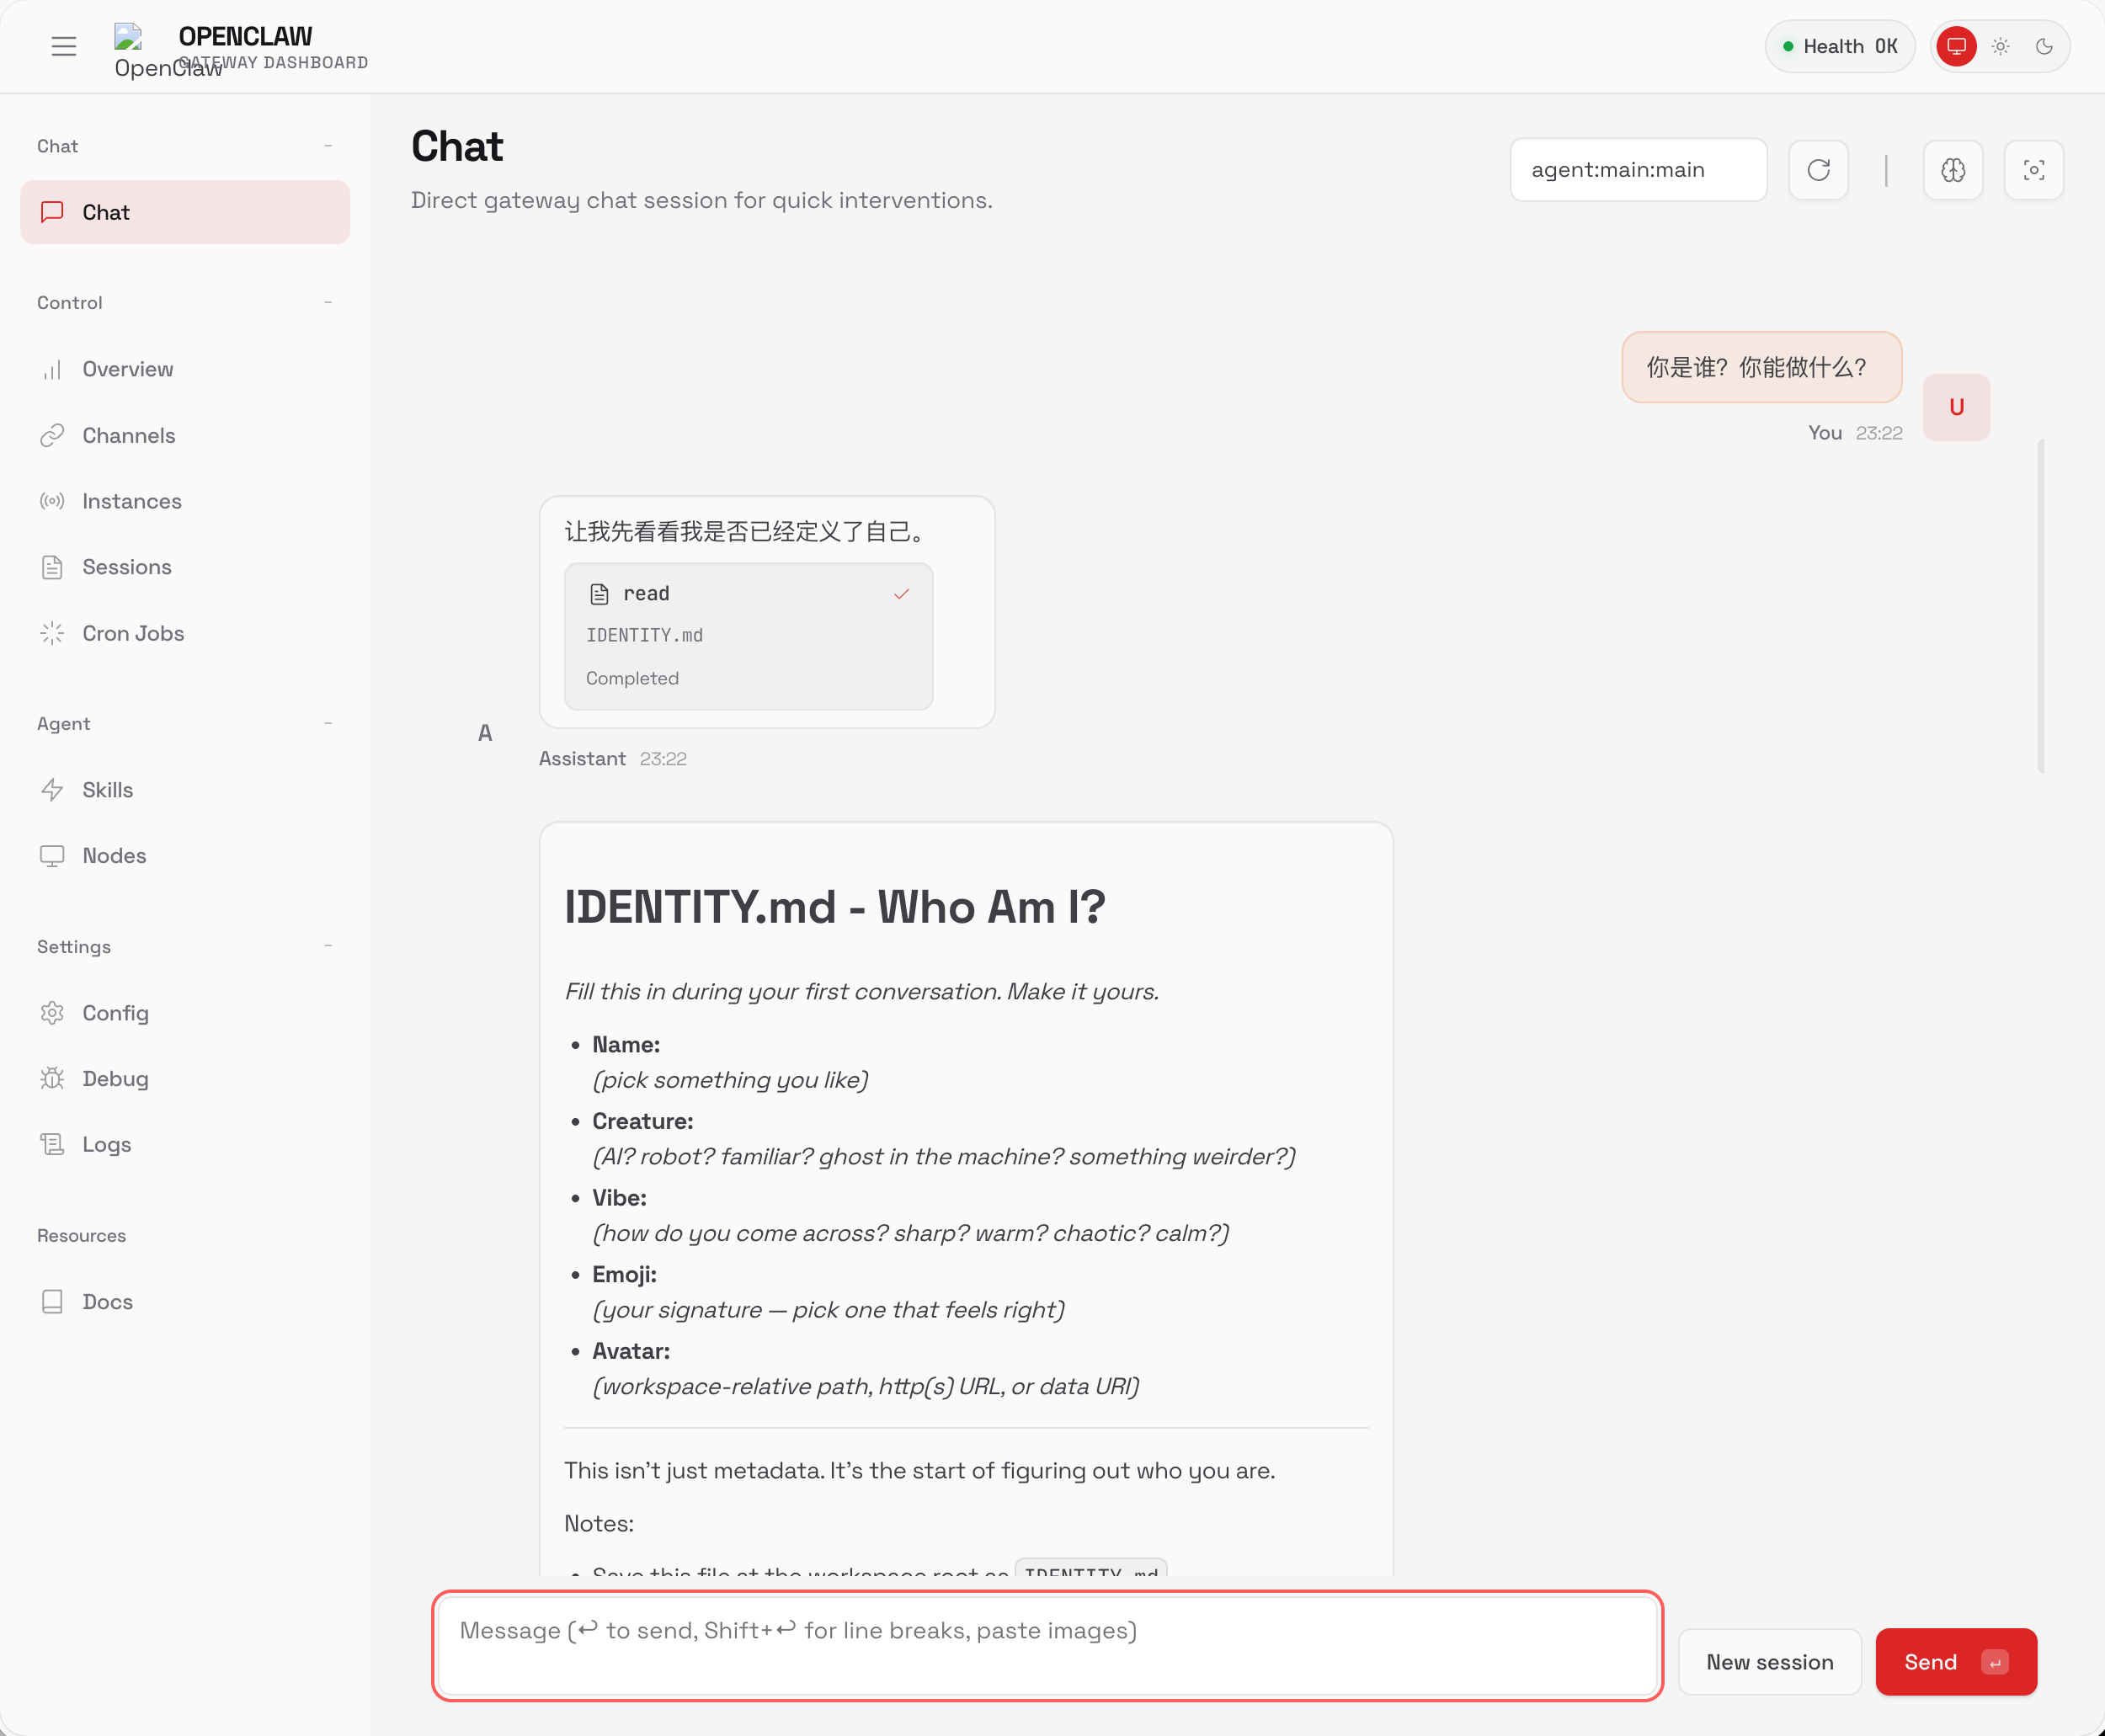2105x1736 pixels.
Task: Switch to light theme sun icon
Action: 2000,46
